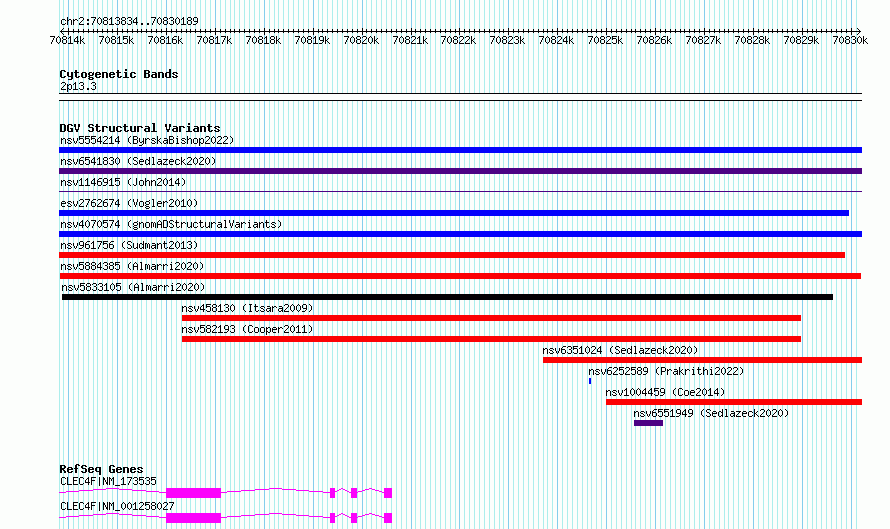Select the nsv5554214 blue variant bar

point(460,150)
